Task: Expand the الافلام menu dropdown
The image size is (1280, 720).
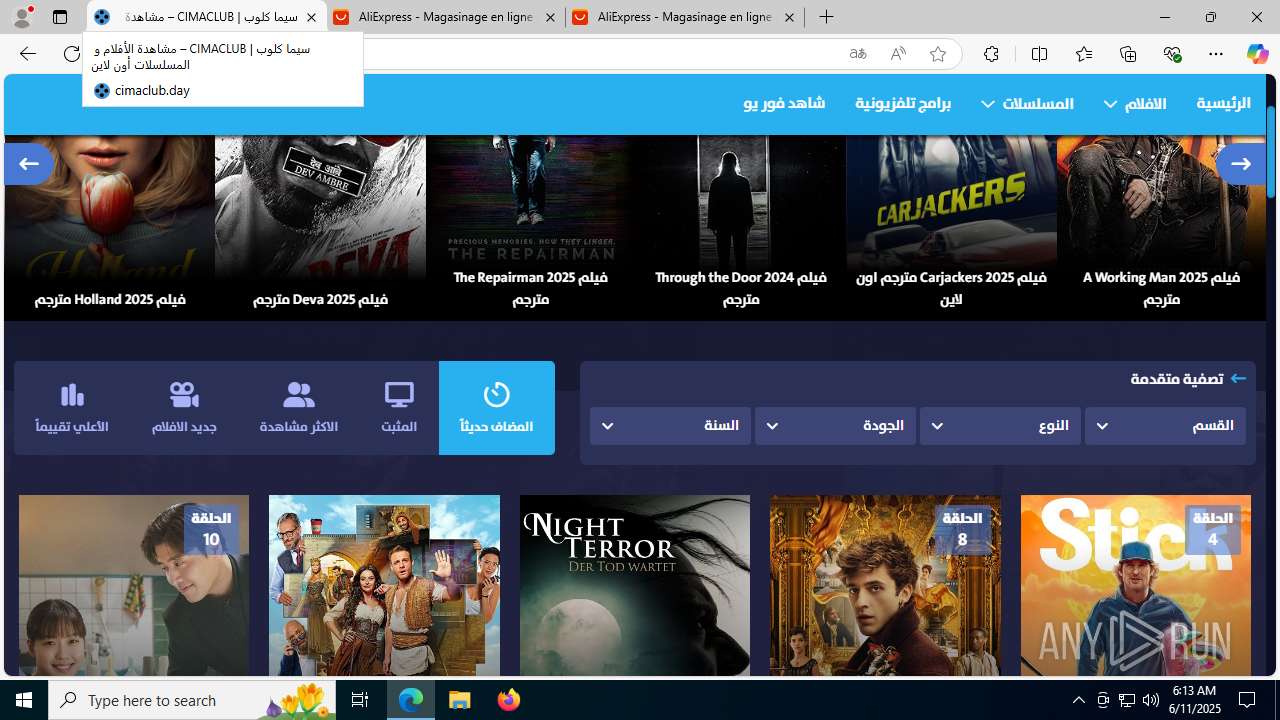Action: [1135, 104]
